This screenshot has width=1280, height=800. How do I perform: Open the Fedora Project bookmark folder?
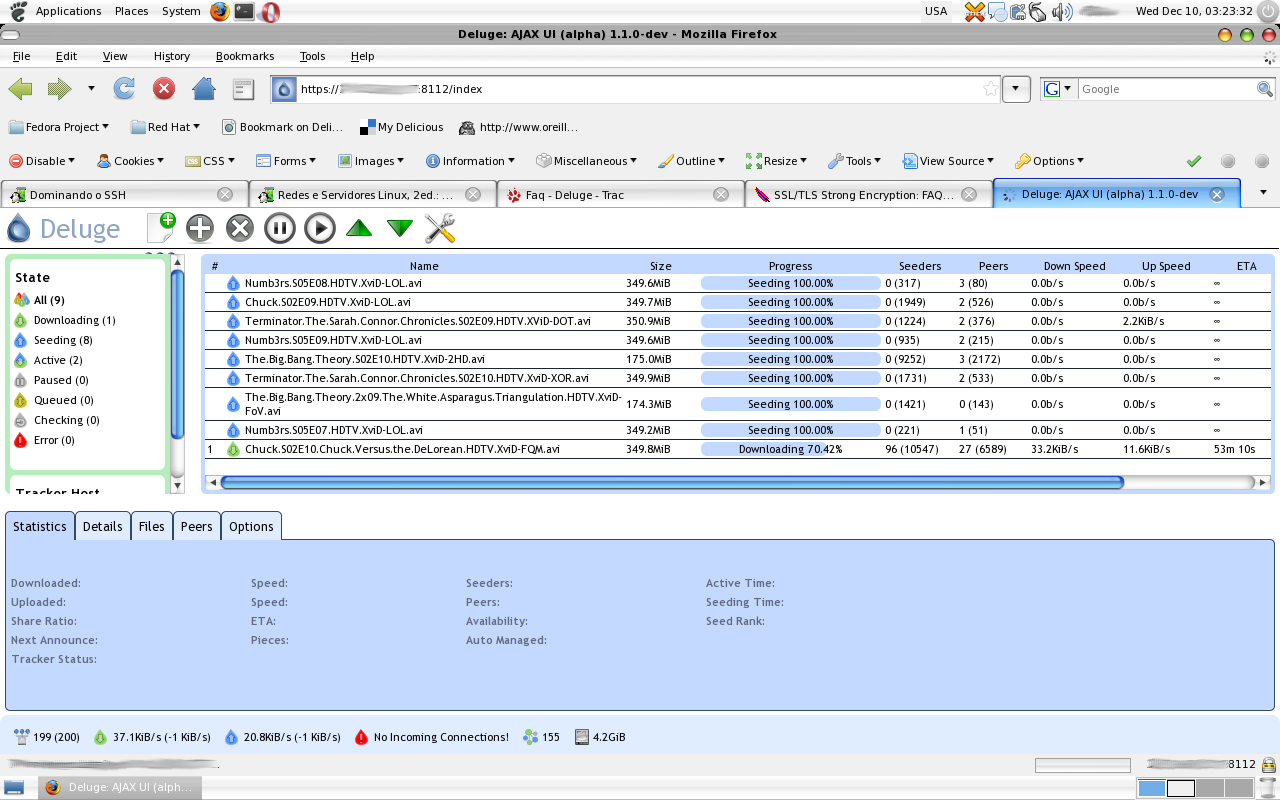61,127
